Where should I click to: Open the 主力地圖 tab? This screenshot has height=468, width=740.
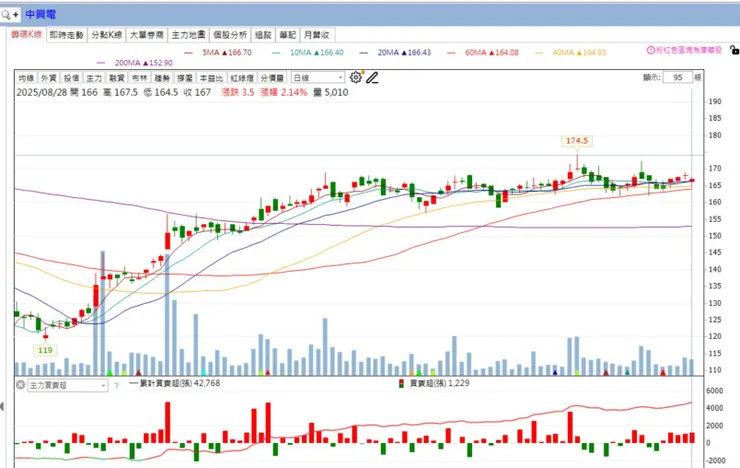(x=188, y=35)
